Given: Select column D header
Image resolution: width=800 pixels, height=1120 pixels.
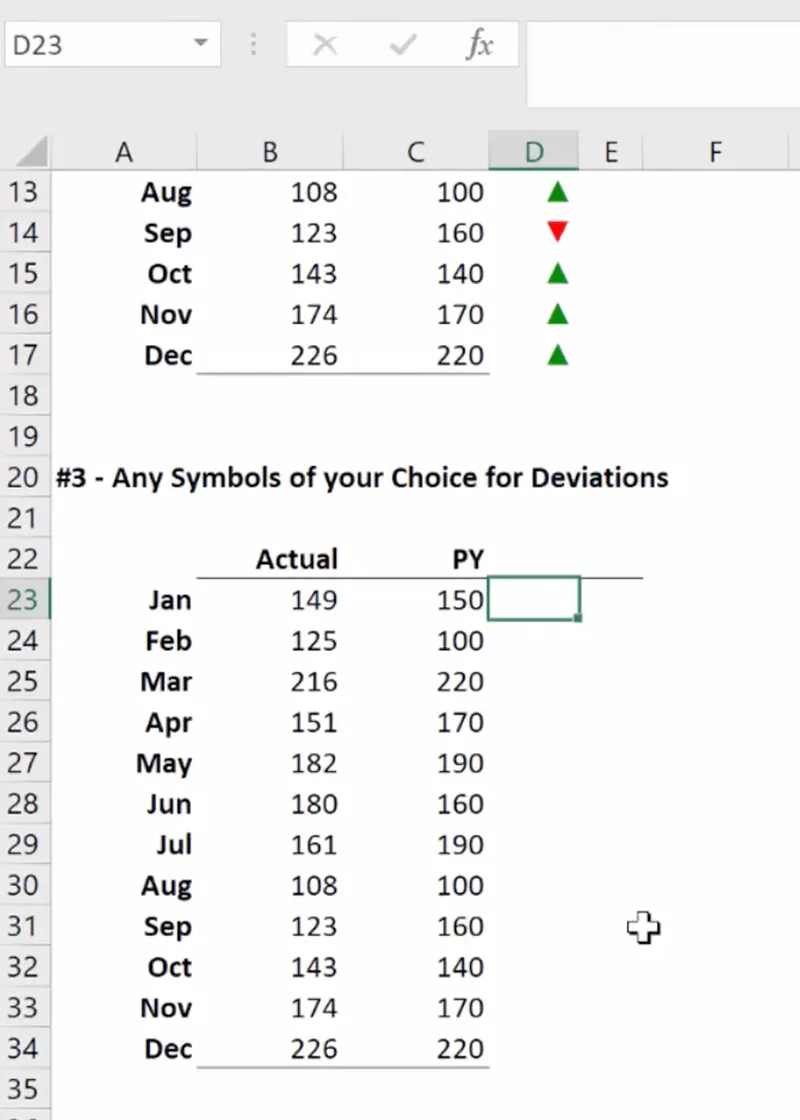Looking at the screenshot, I should point(534,152).
